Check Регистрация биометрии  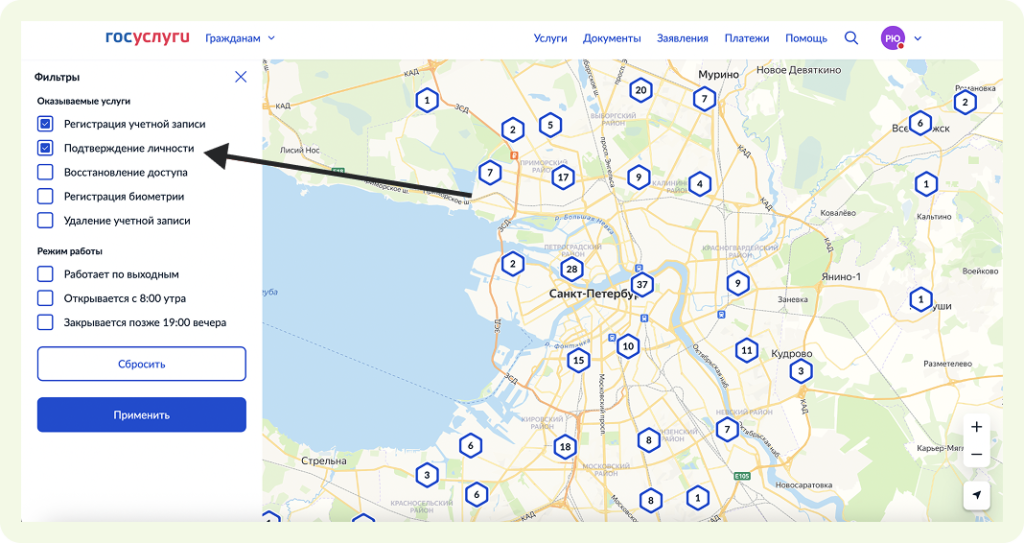point(45,196)
